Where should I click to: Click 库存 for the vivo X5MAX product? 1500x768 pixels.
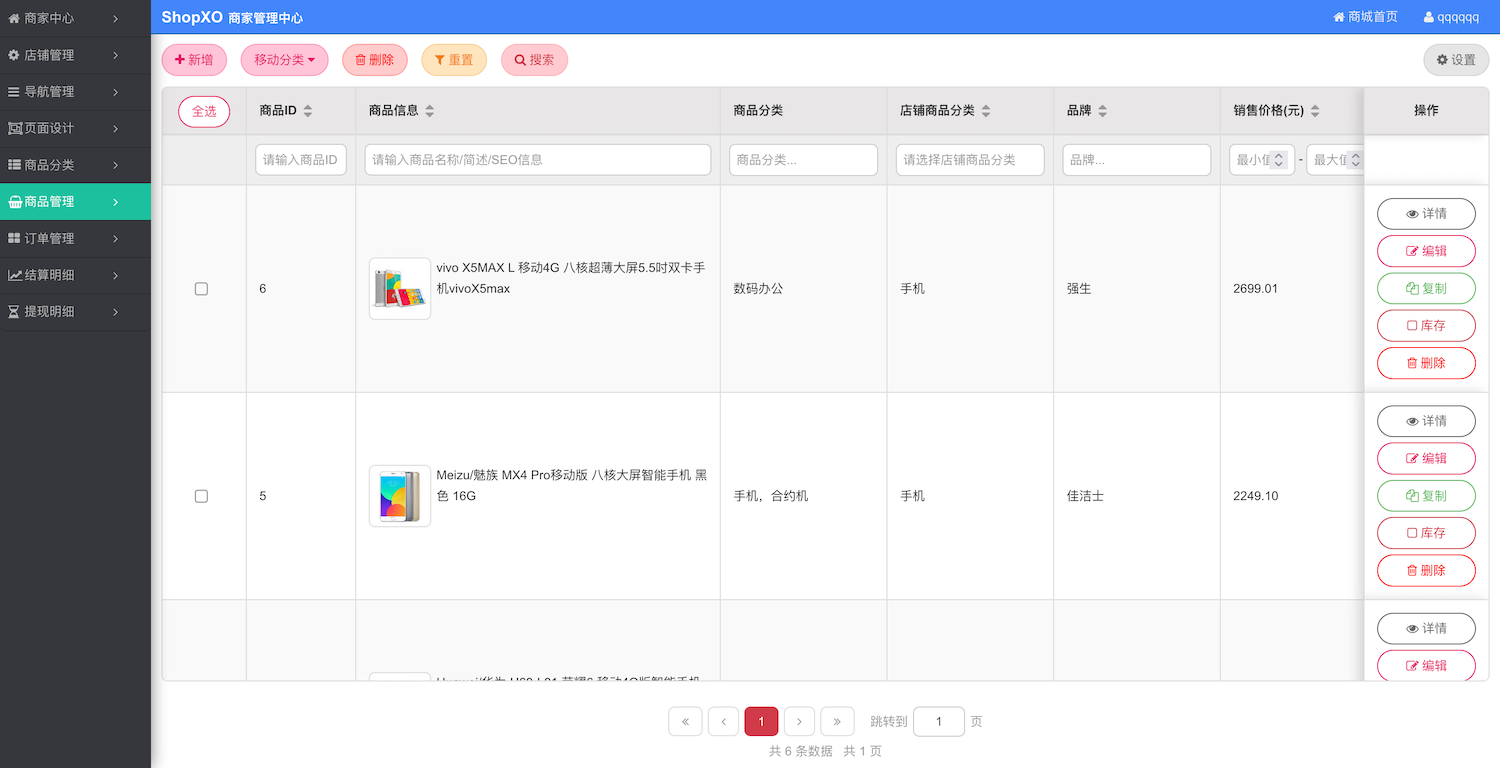pos(1426,326)
